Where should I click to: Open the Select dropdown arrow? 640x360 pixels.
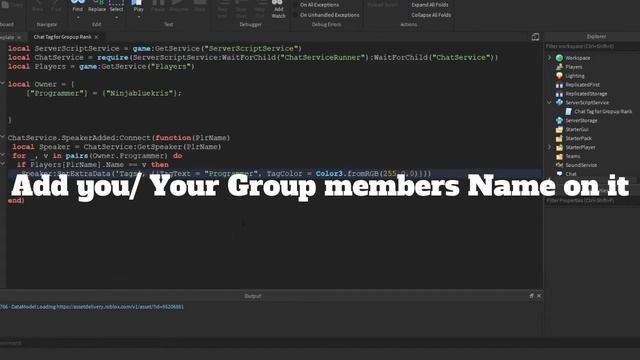116,18
